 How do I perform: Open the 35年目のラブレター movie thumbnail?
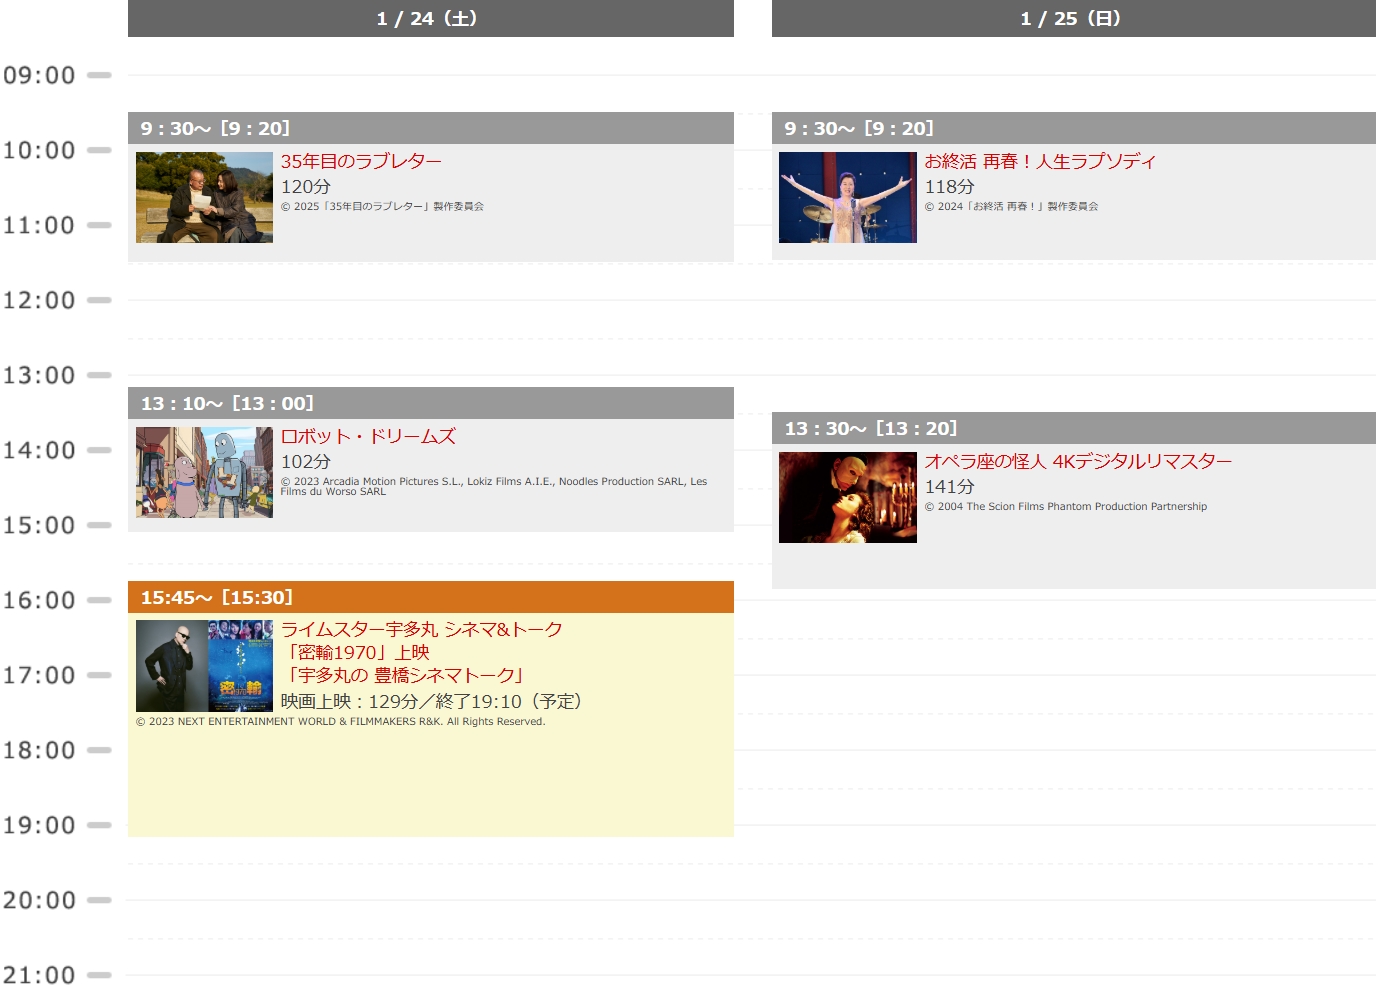coord(204,197)
